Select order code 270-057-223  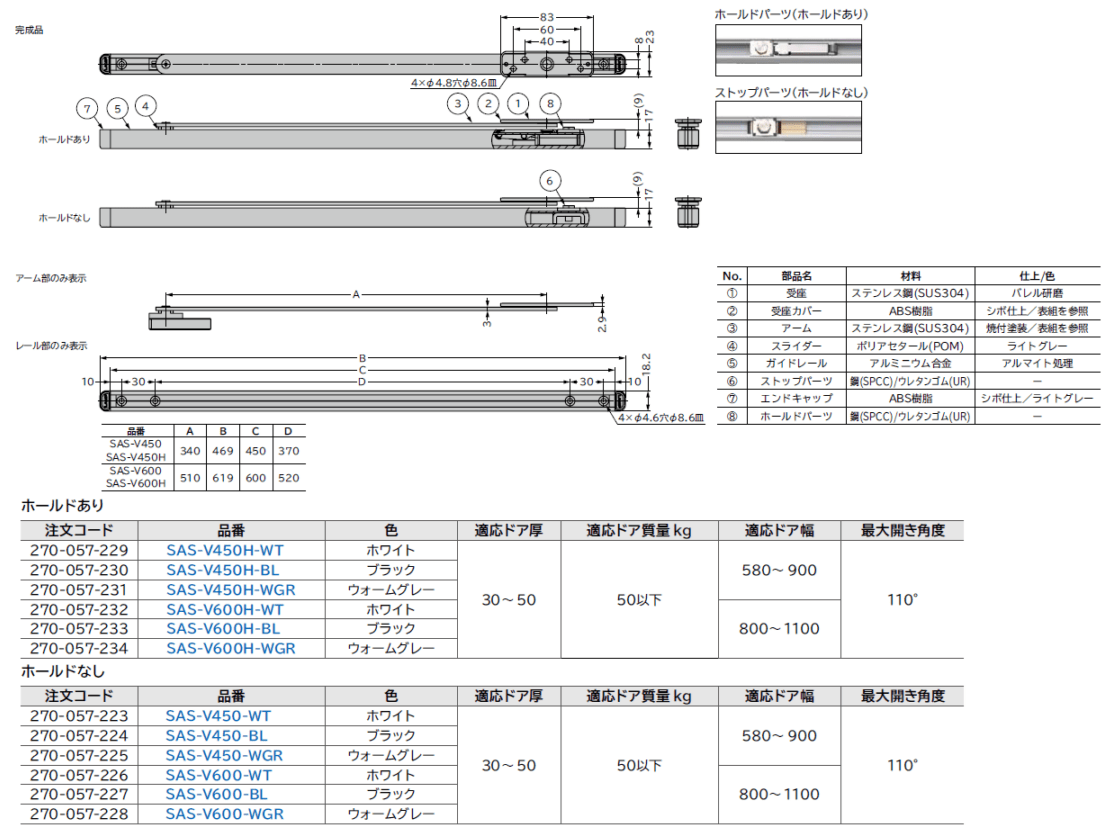(x=80, y=717)
